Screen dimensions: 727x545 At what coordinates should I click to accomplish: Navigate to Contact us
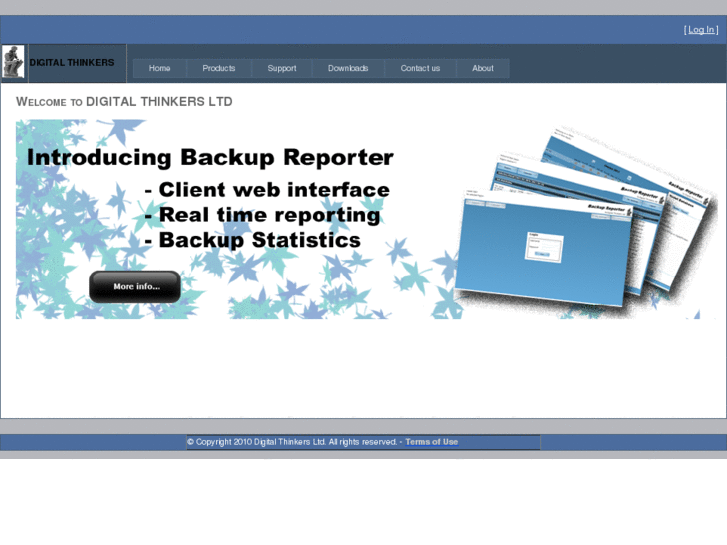[421, 68]
